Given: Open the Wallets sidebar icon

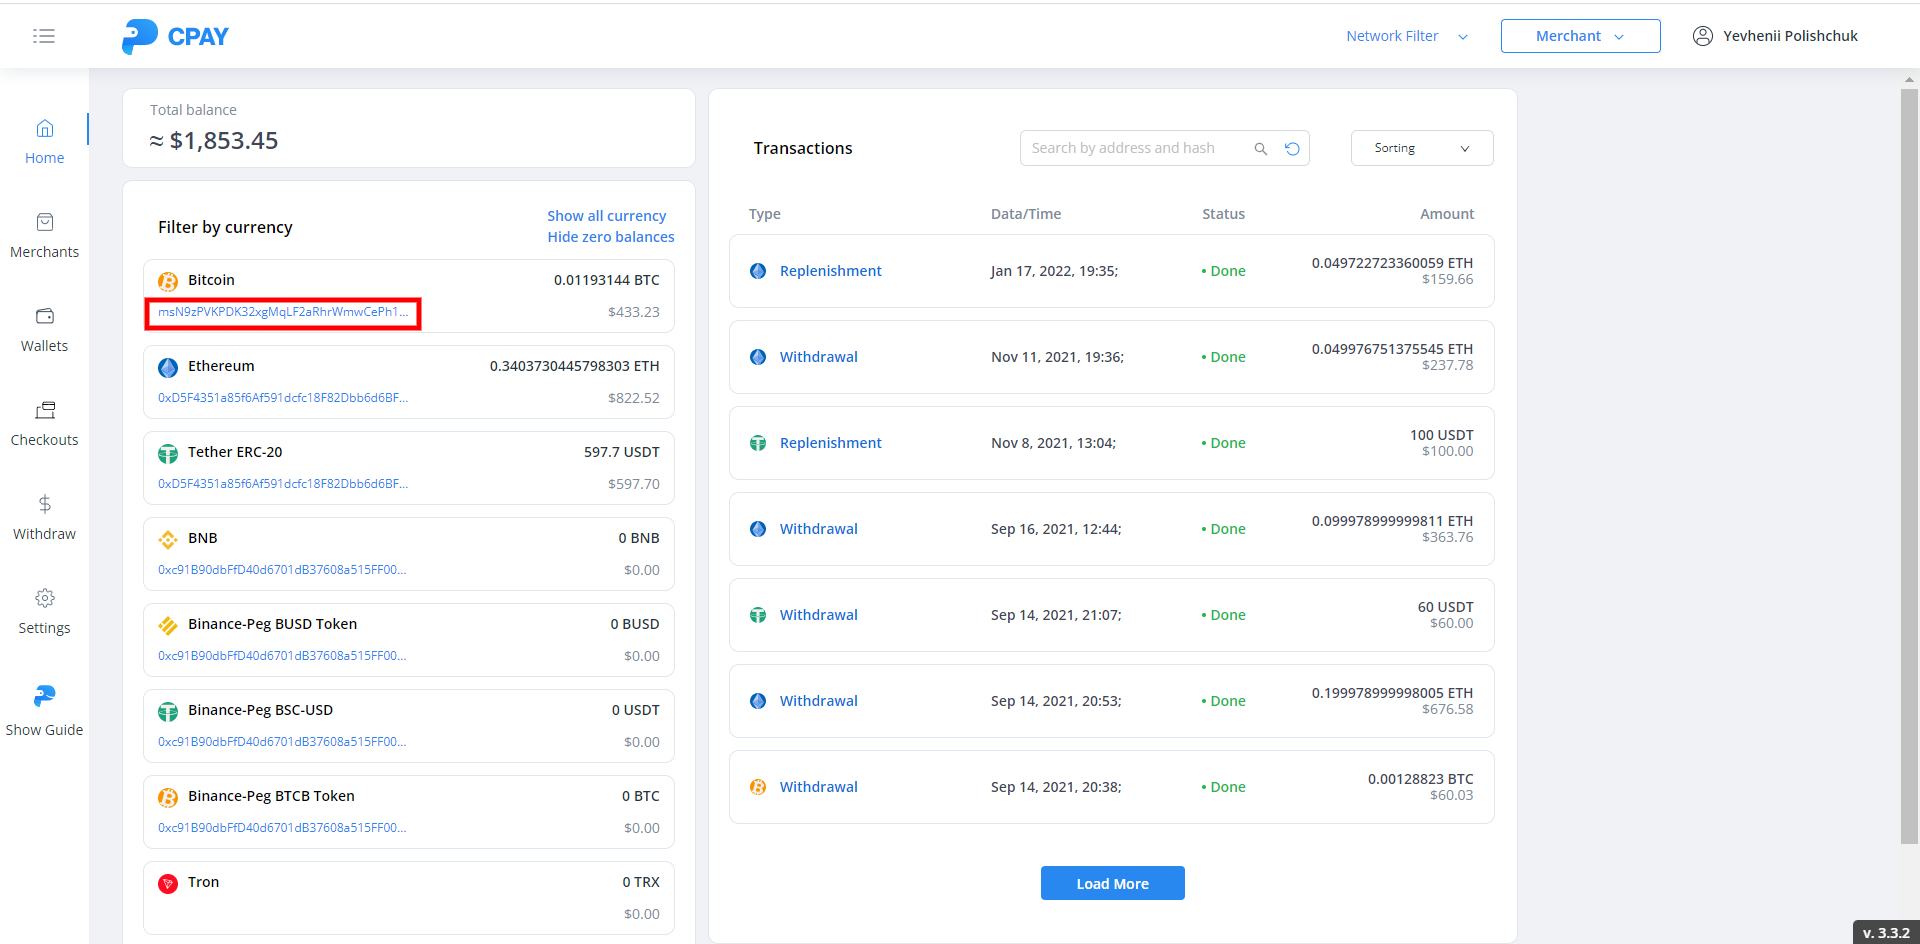Looking at the screenshot, I should tap(44, 317).
